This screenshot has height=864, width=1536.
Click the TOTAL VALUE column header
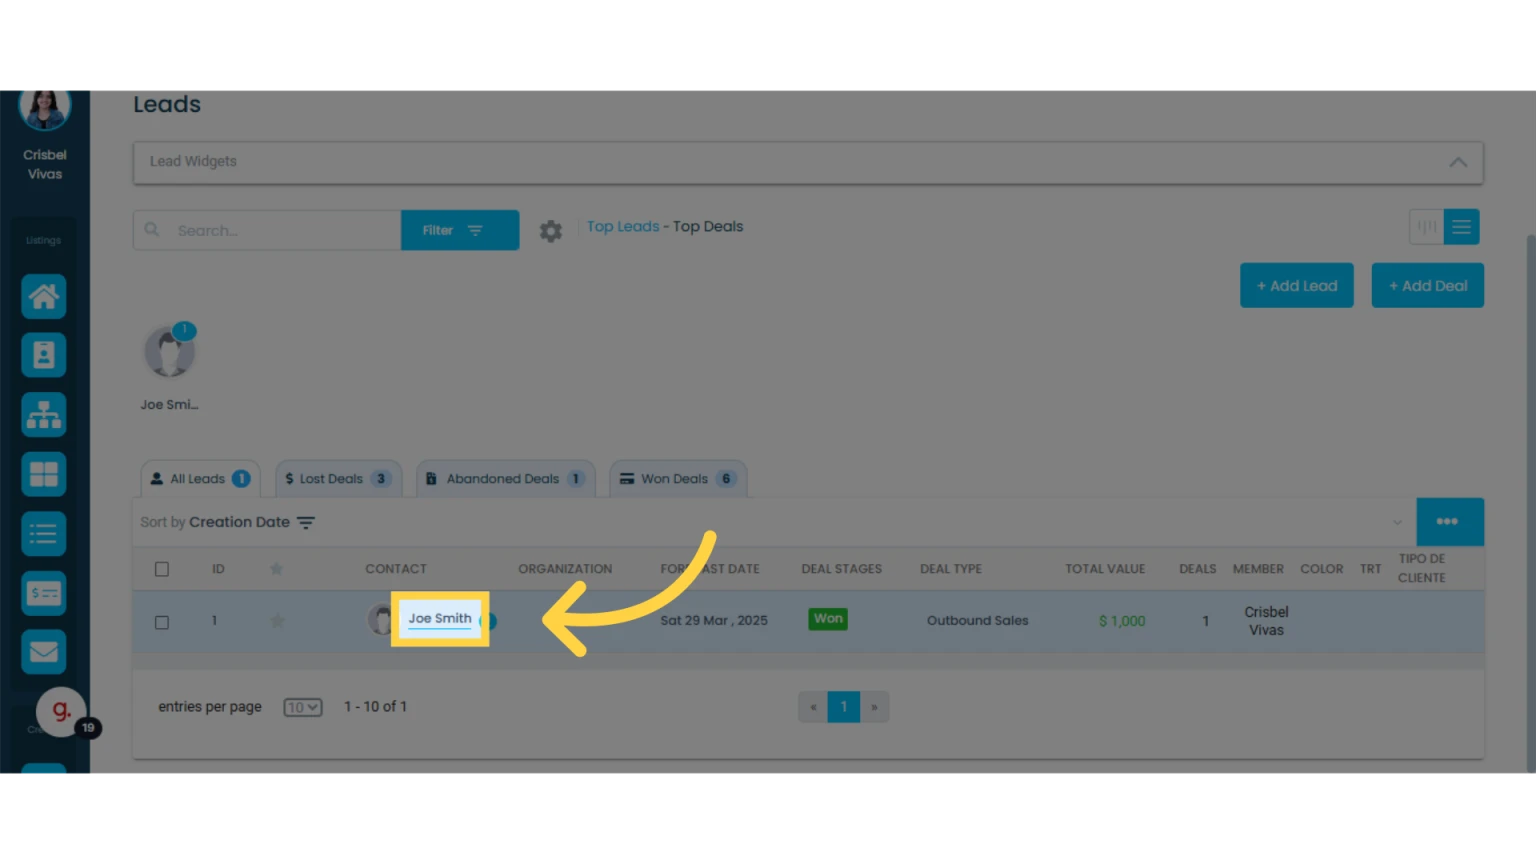pyautogui.click(x=1105, y=569)
